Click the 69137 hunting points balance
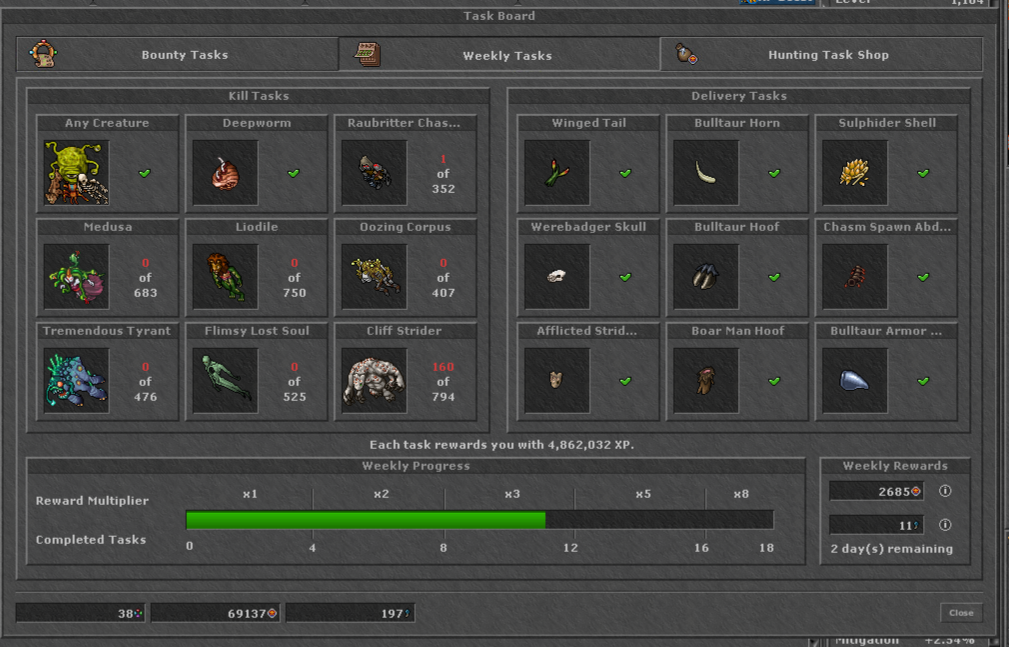The image size is (1009, 647). 216,613
